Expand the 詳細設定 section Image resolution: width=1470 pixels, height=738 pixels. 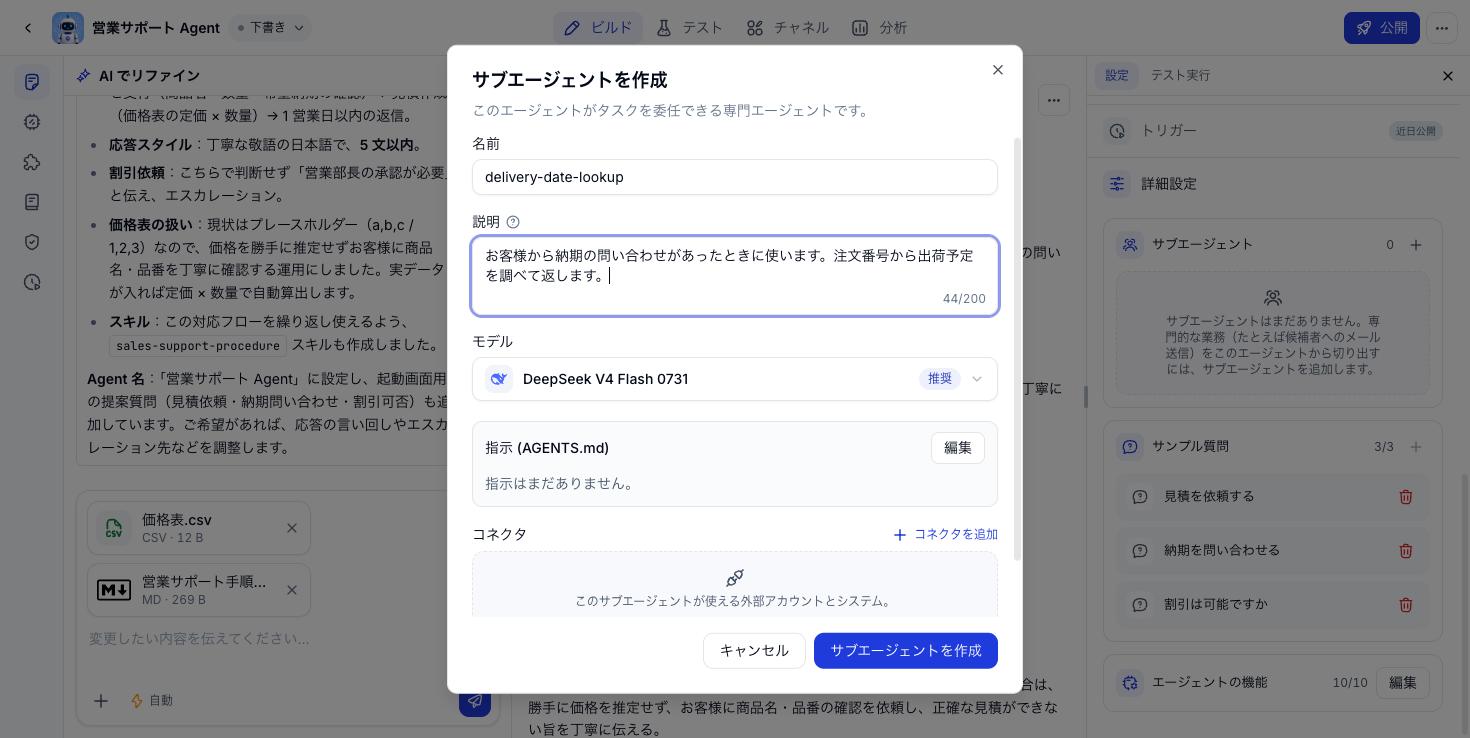tap(1273, 184)
